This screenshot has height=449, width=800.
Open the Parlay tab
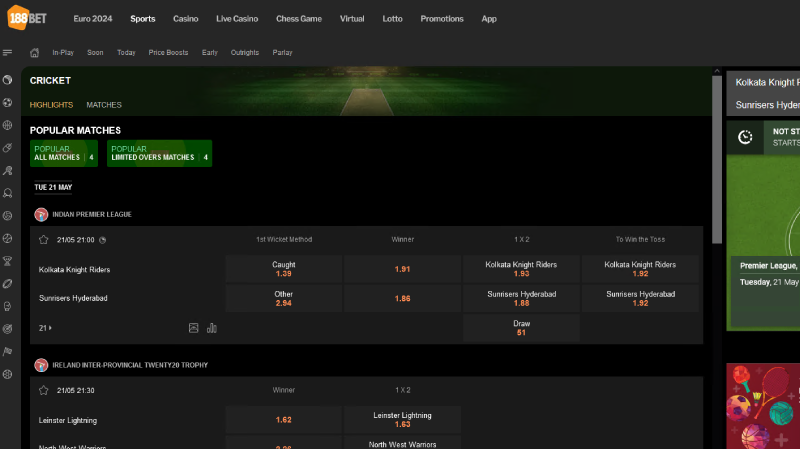tap(282, 53)
